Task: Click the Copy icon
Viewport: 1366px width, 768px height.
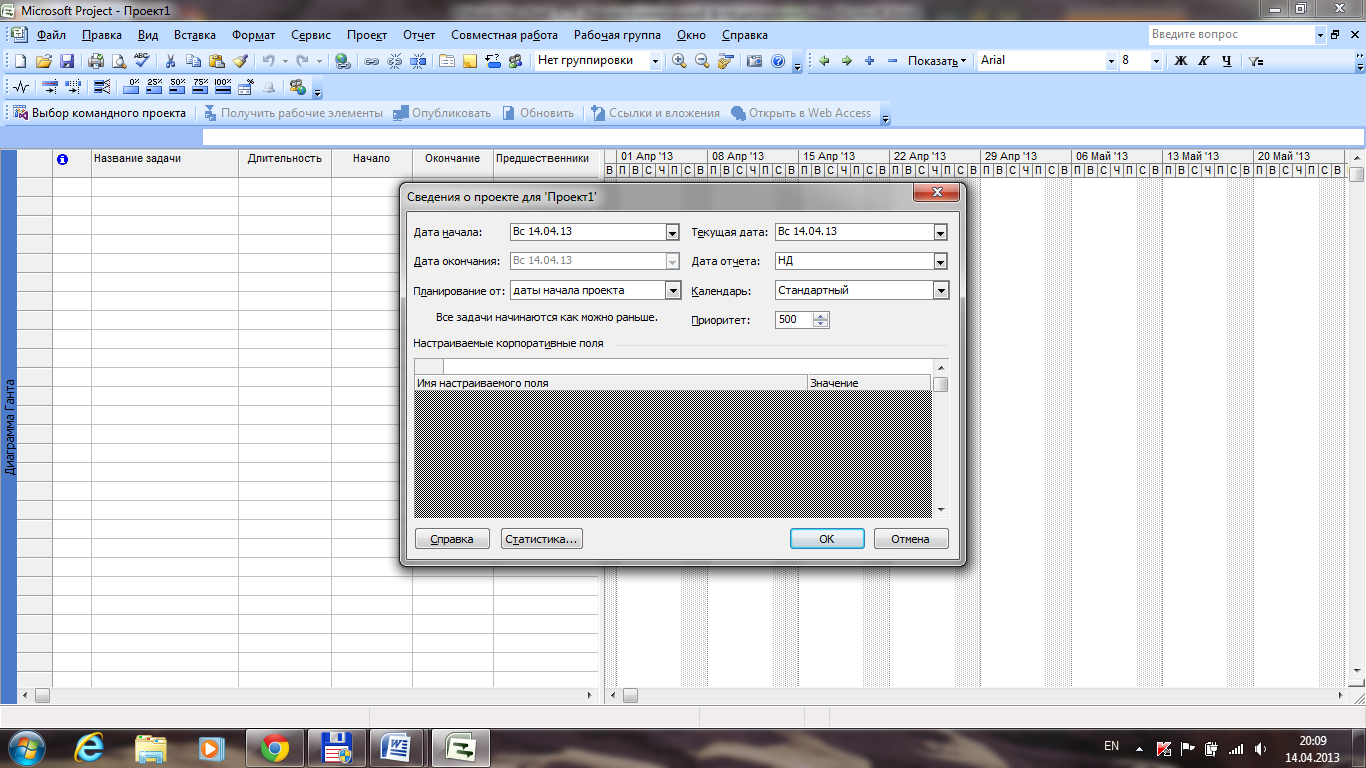Action: click(194, 61)
